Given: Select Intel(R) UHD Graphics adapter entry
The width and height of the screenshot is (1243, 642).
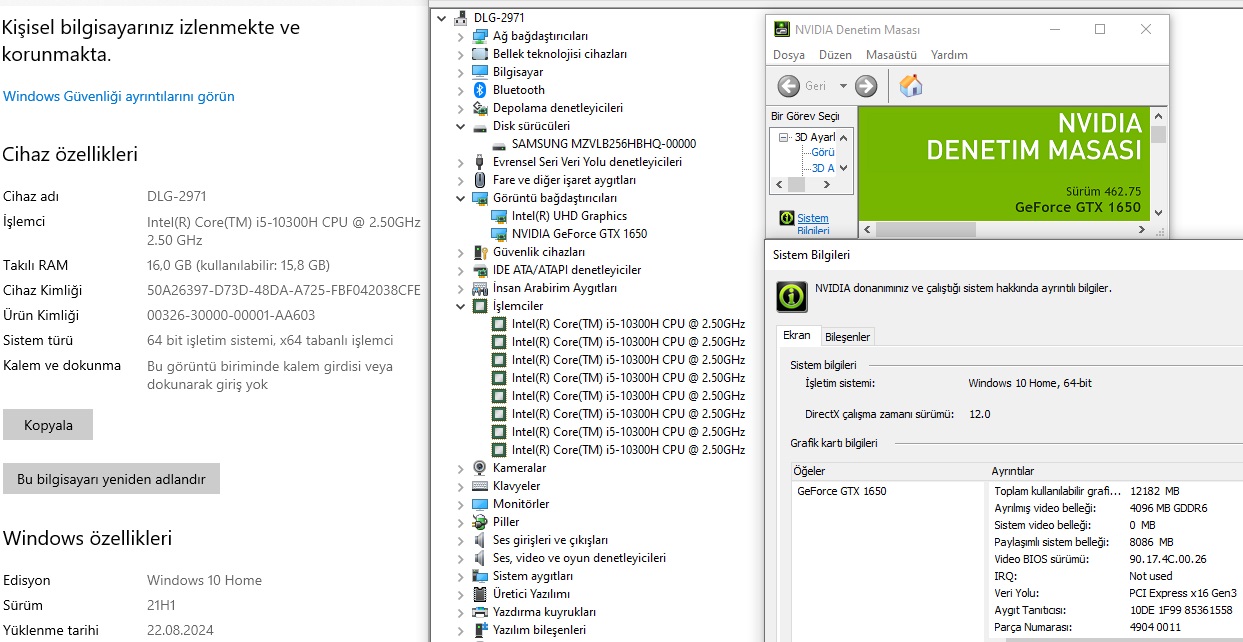Looking at the screenshot, I should click(x=569, y=216).
